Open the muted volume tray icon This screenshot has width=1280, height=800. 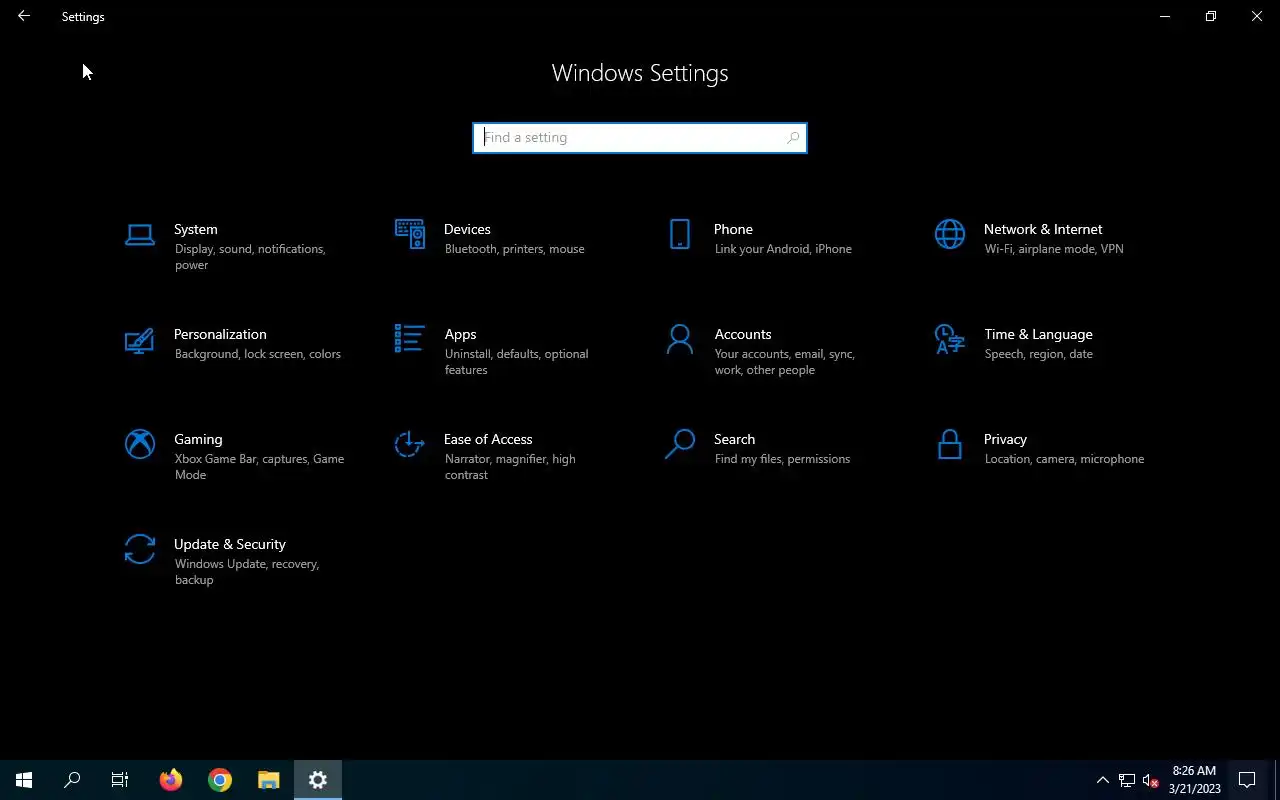coord(1150,780)
